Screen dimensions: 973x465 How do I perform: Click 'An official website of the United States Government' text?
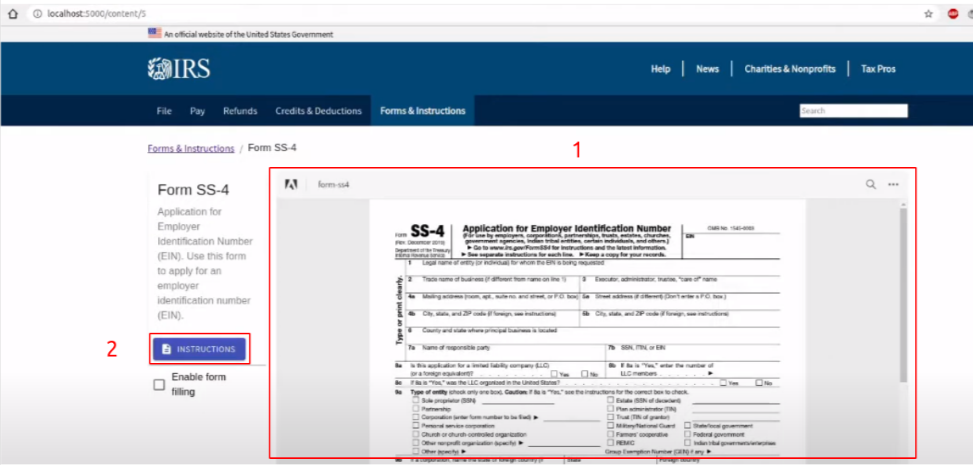(248, 34)
